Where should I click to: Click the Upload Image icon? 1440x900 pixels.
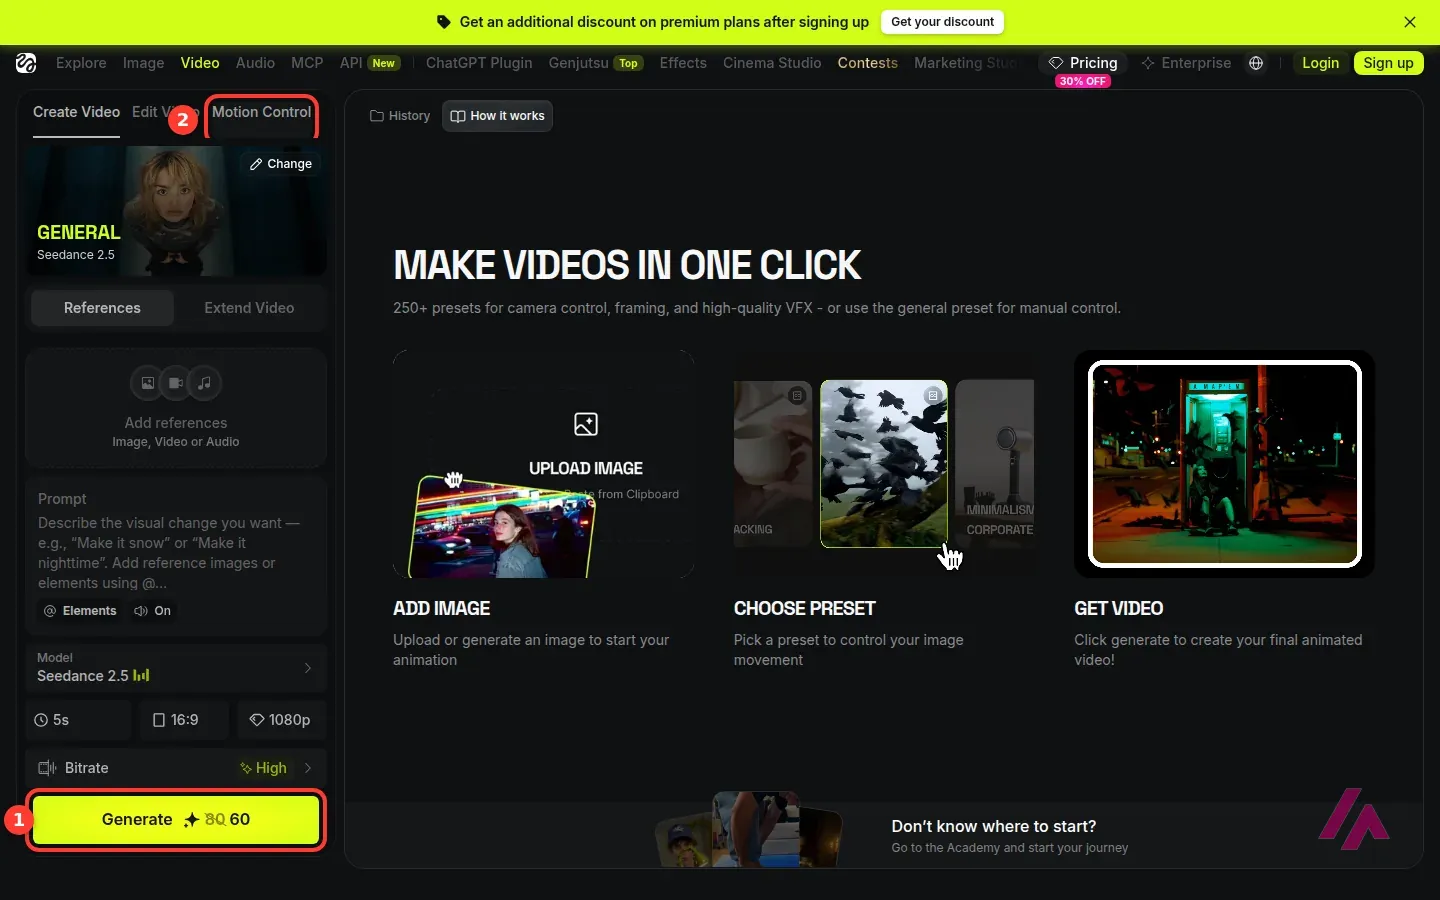[x=586, y=424]
